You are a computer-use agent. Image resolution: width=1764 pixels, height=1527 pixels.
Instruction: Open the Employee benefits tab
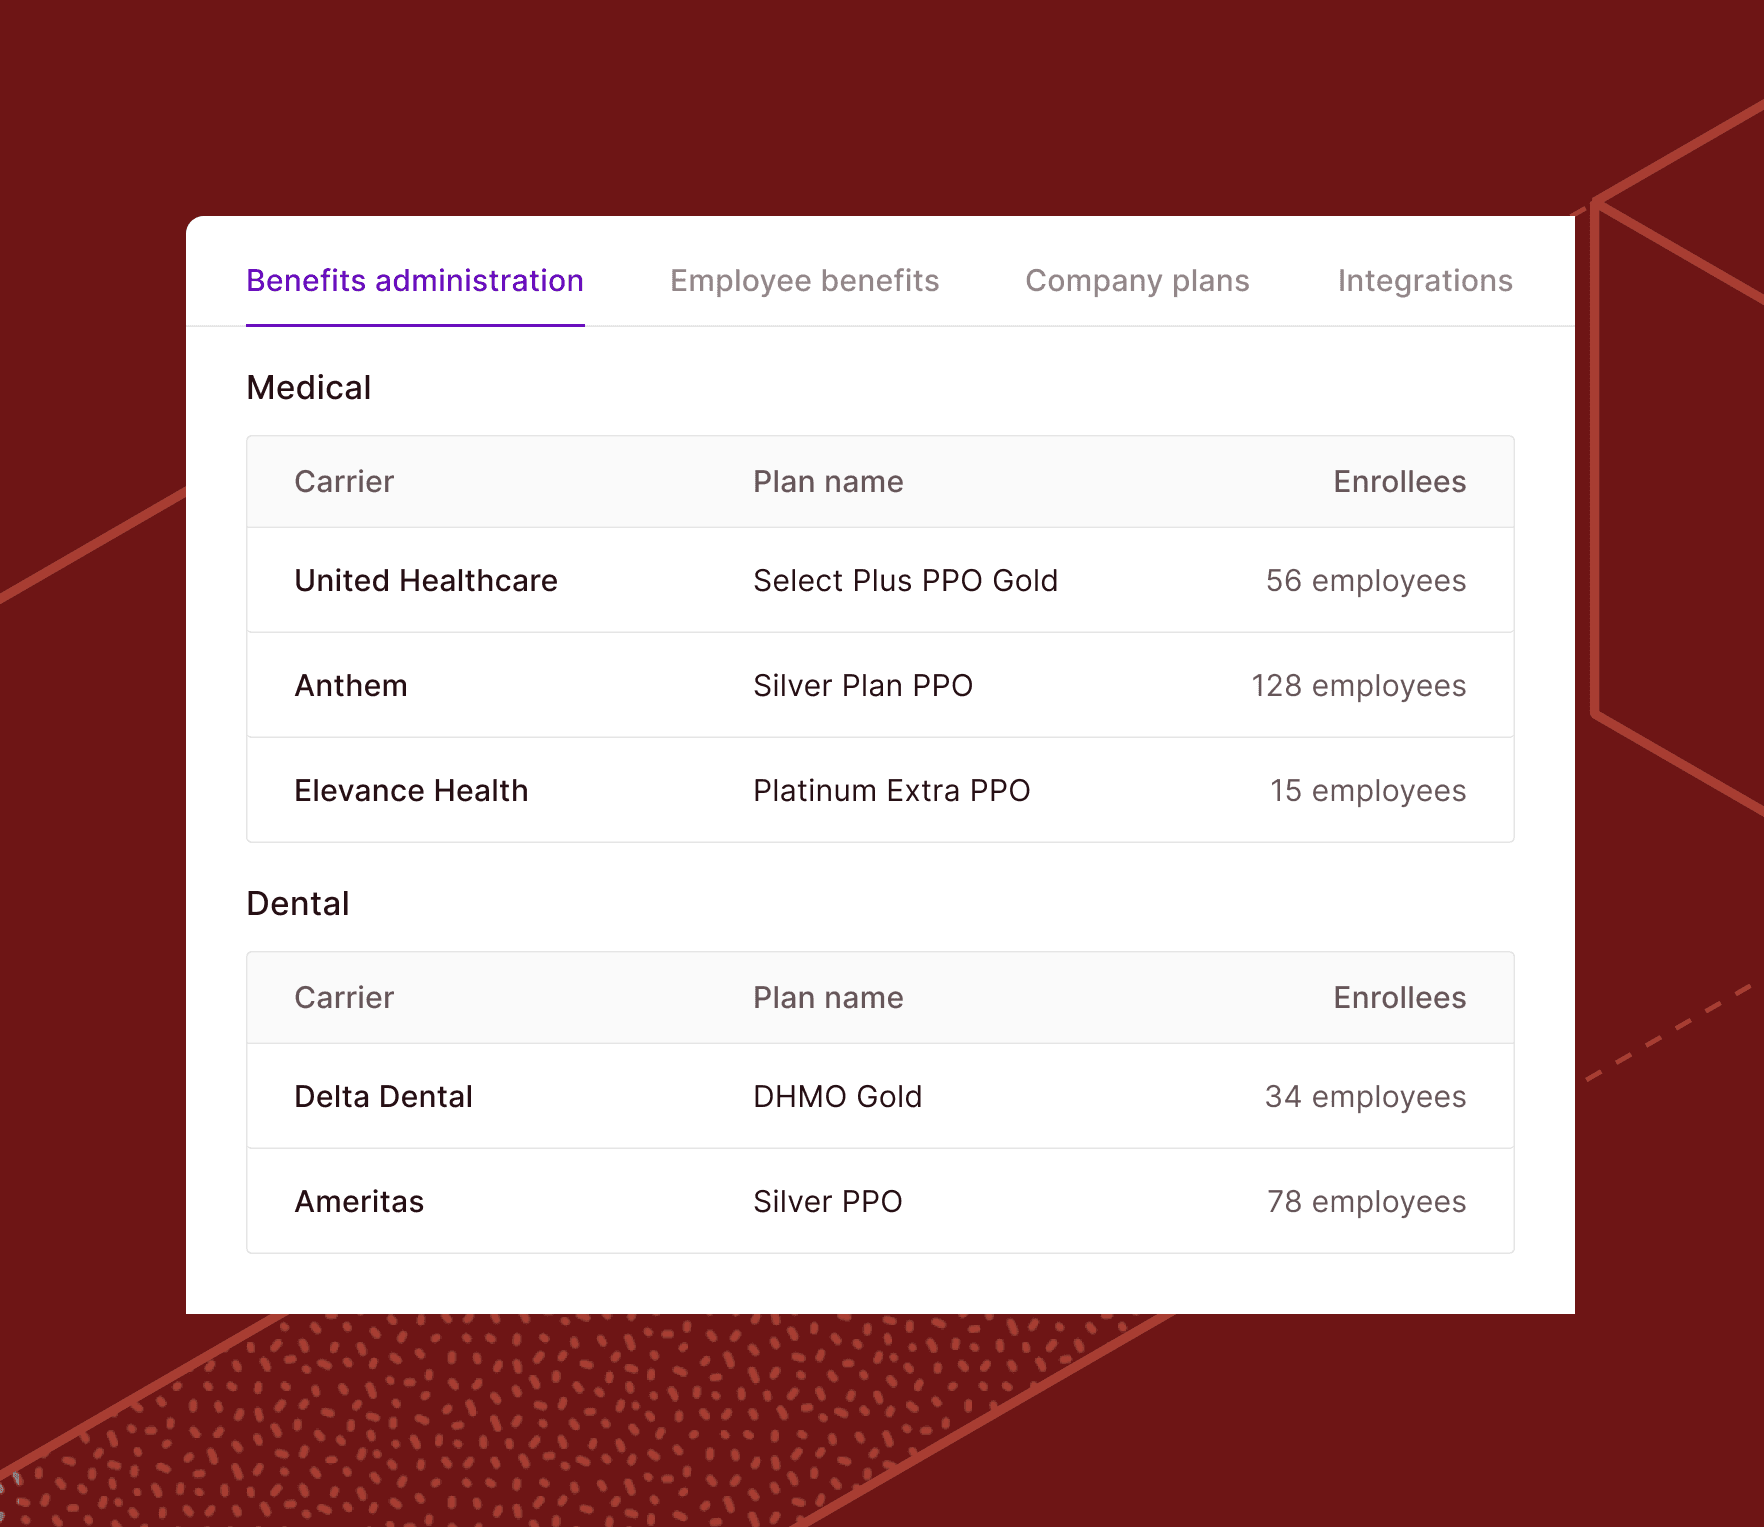coord(804,281)
